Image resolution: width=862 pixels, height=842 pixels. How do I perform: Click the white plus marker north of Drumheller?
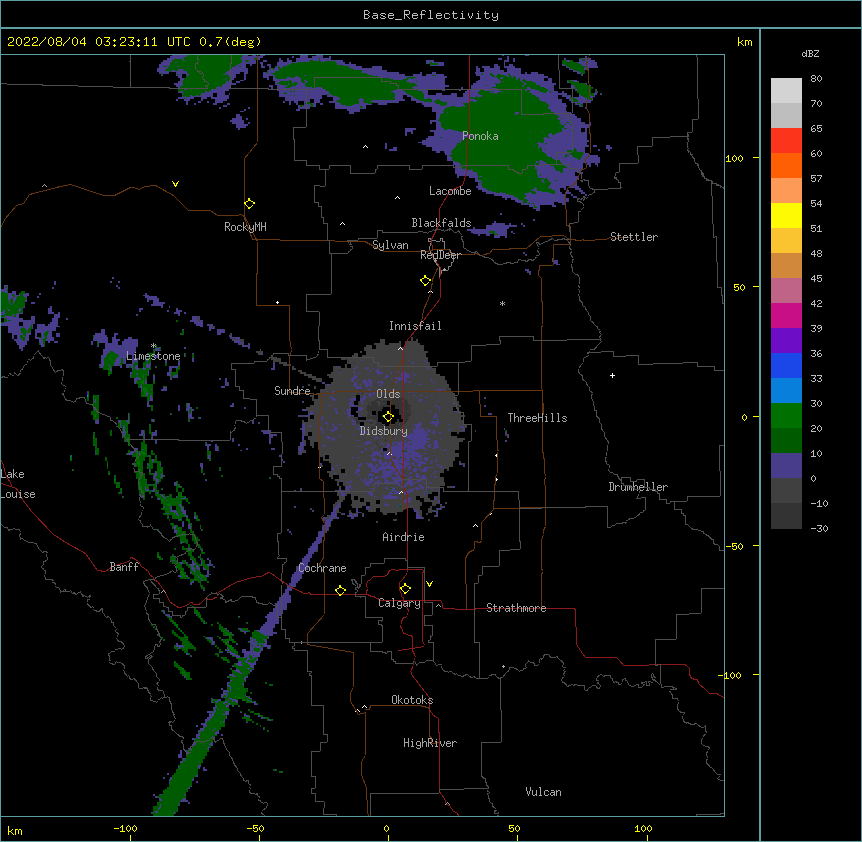[x=612, y=375]
